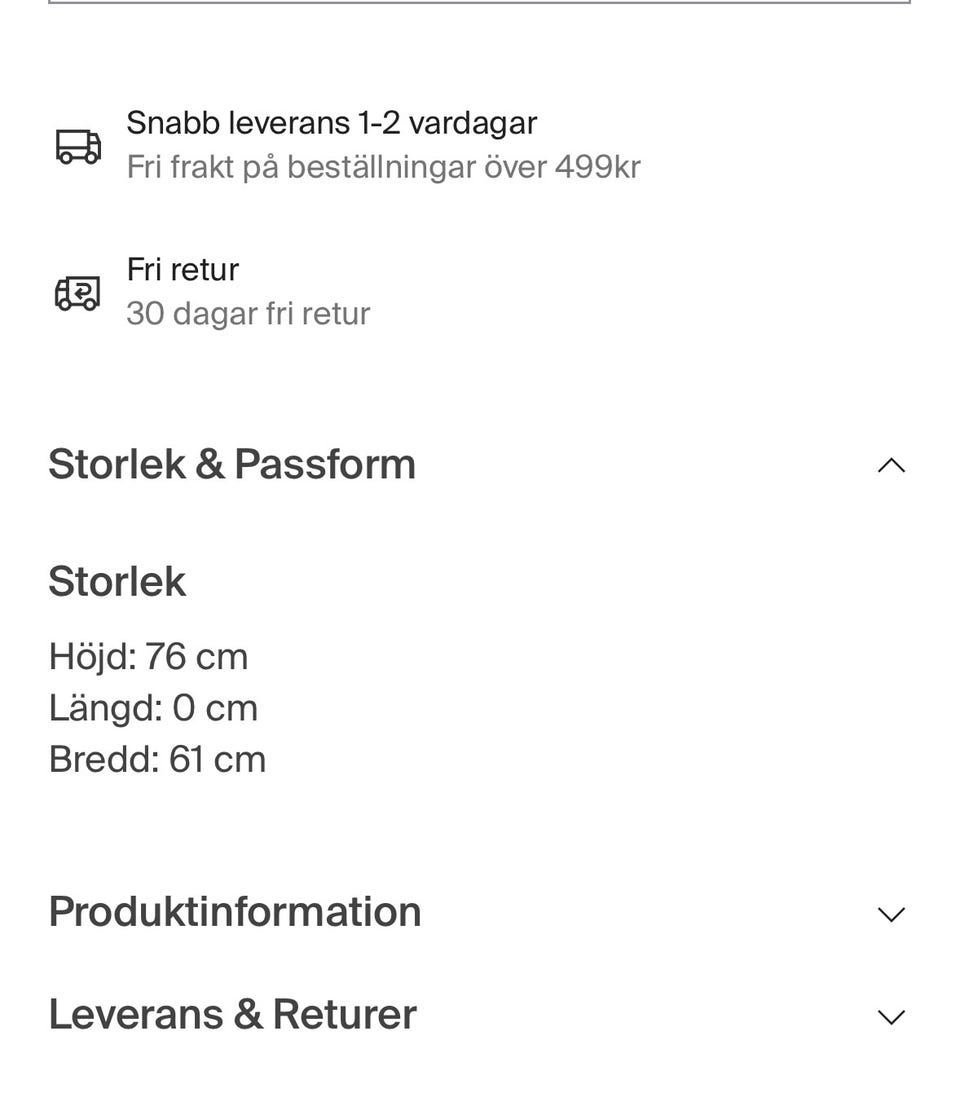
Task: Select the Snabb leverans 1-2 vardagar text
Action: pos(332,123)
